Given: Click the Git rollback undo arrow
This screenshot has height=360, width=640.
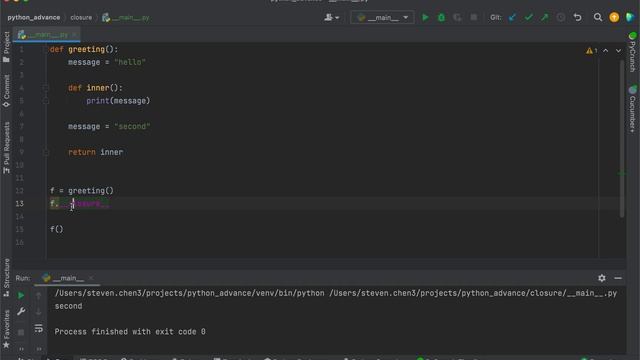Looking at the screenshot, I should tap(577, 18).
